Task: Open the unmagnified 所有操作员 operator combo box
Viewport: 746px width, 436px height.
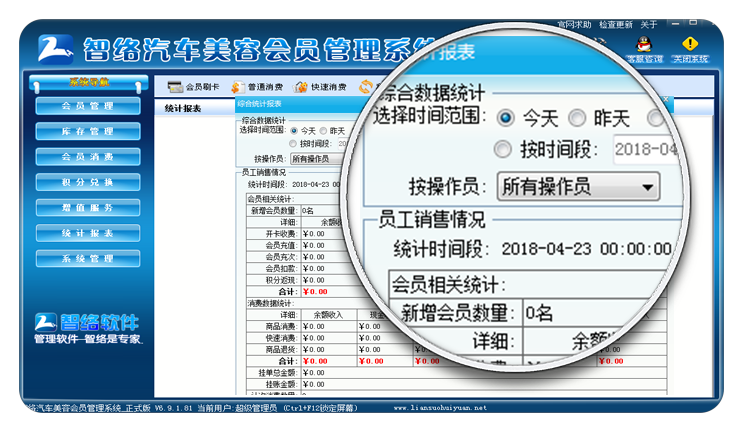Action: point(316,159)
